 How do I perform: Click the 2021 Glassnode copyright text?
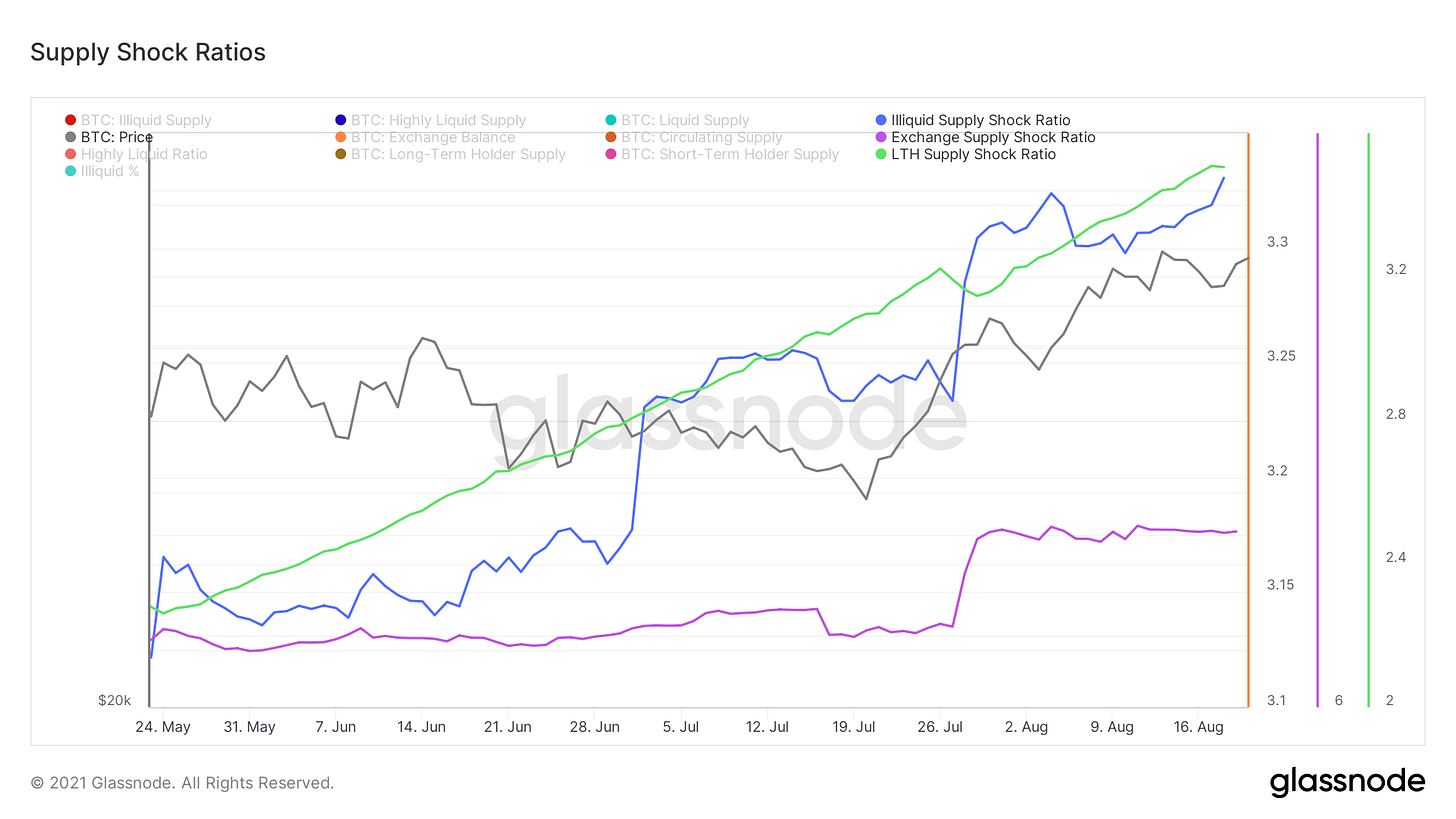pos(182,783)
